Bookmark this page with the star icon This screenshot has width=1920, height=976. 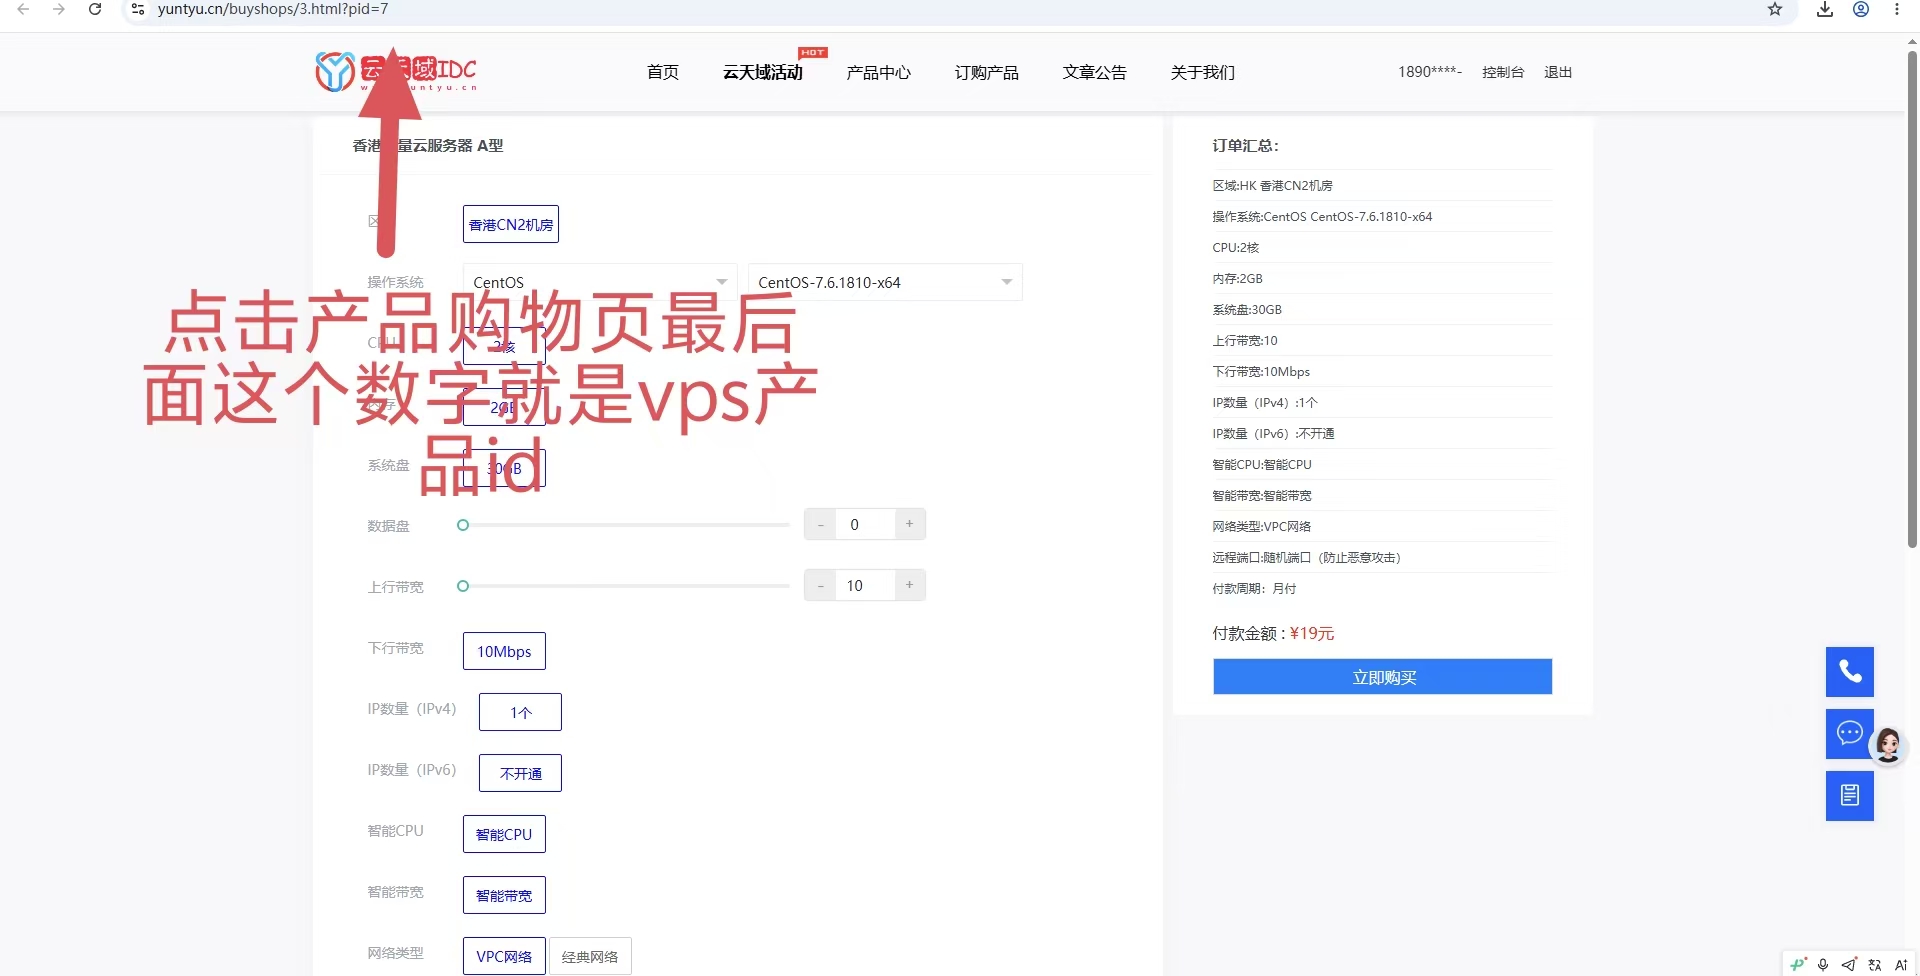pos(1775,9)
